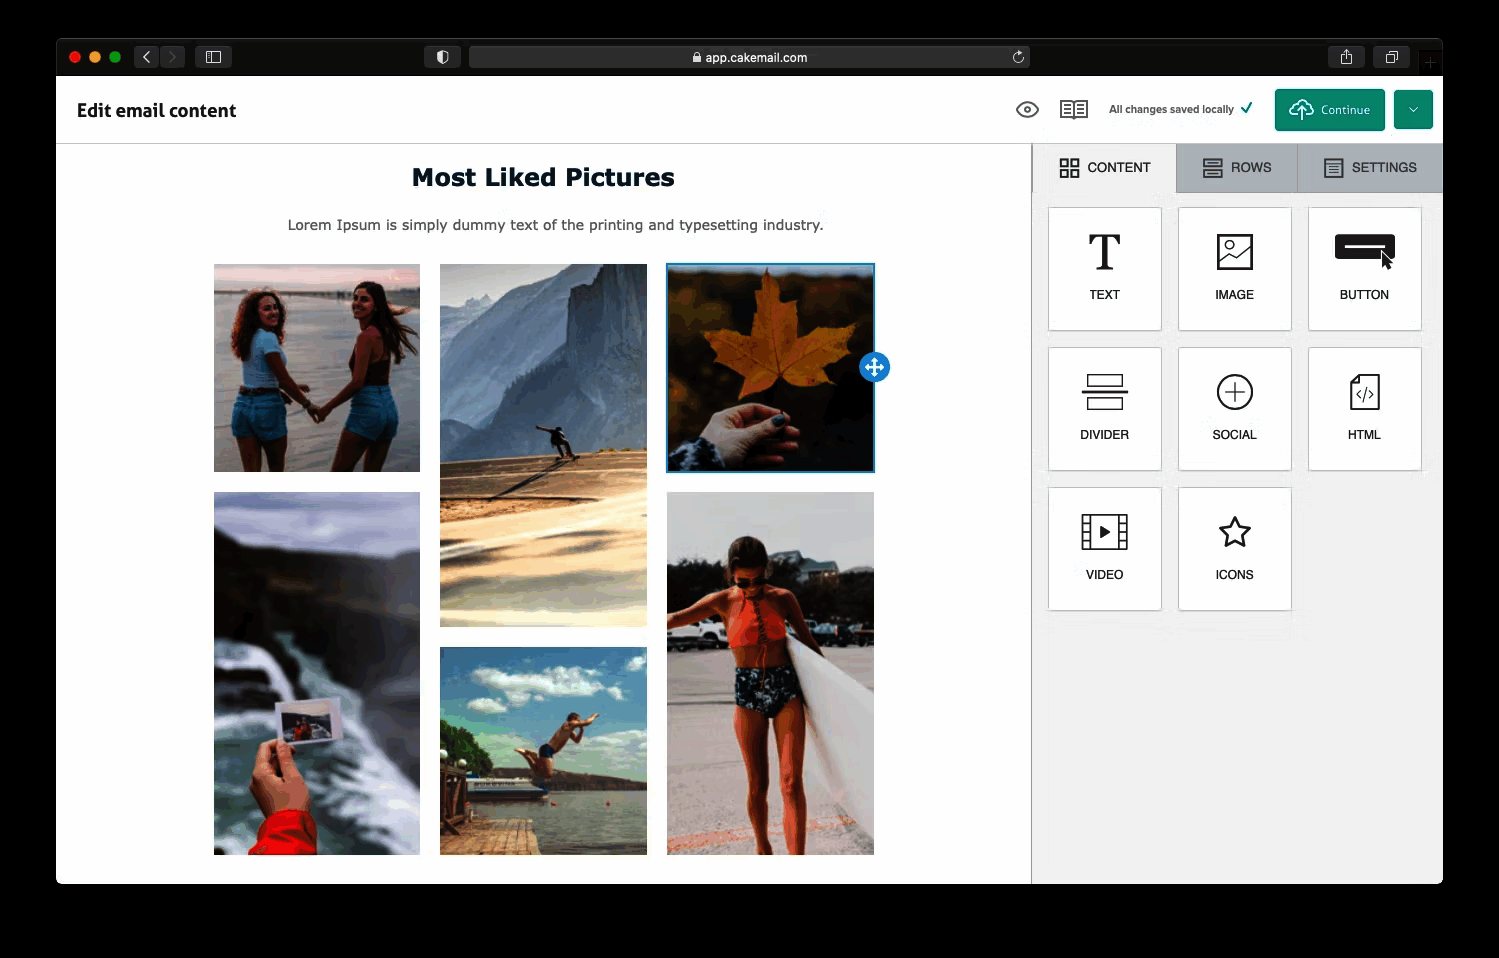1499x958 pixels.
Task: Select the skateboarder mountain photo
Action: pos(543,445)
